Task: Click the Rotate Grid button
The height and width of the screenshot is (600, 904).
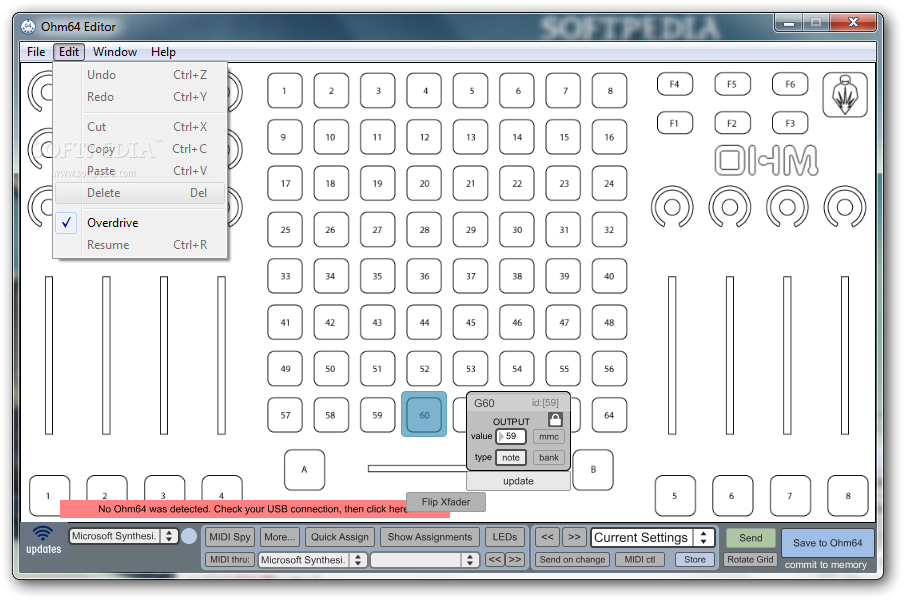Action: coord(750,559)
